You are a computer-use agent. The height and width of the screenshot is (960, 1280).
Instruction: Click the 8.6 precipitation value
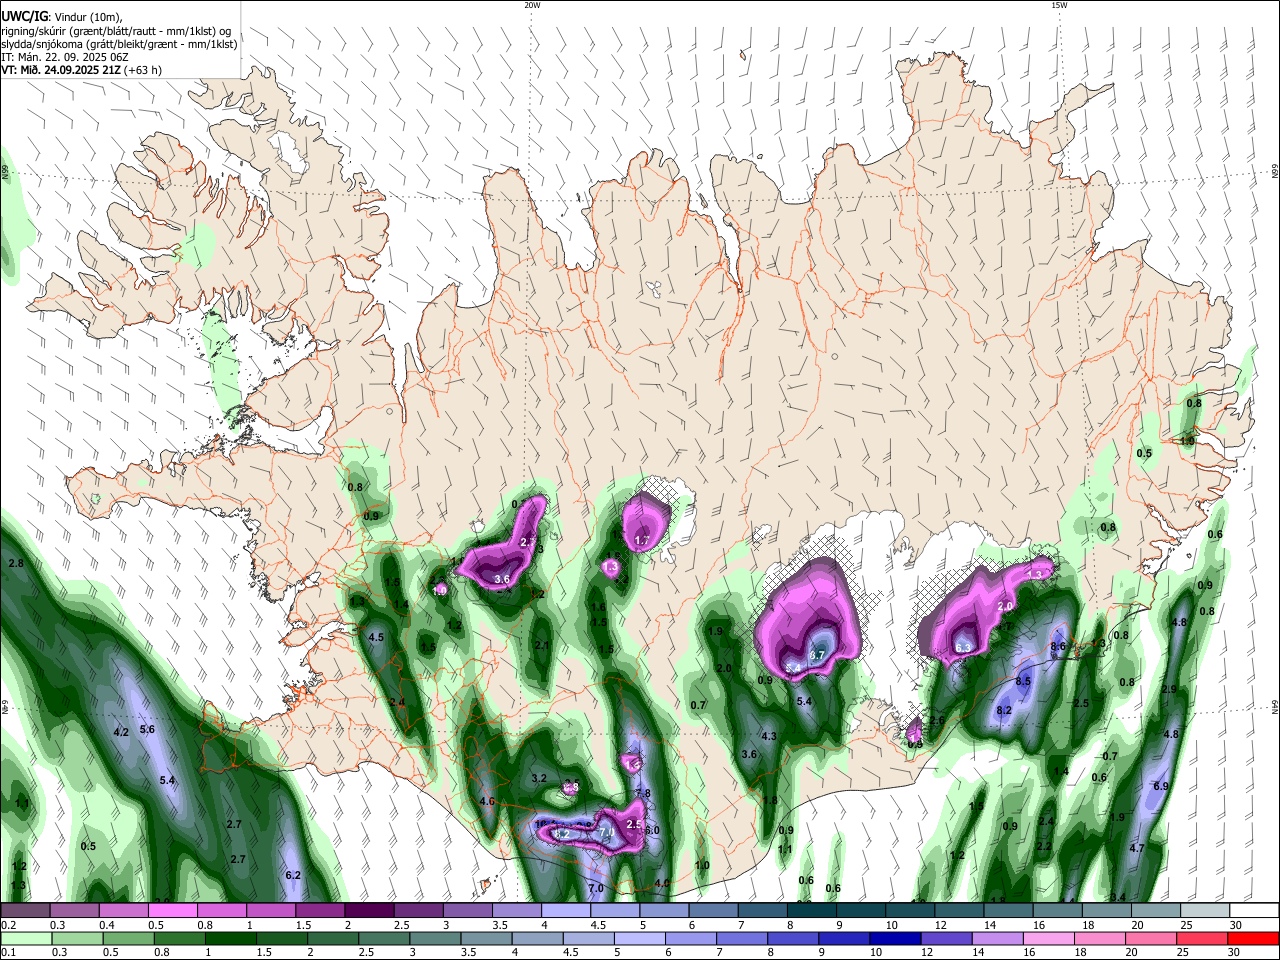click(x=1059, y=647)
